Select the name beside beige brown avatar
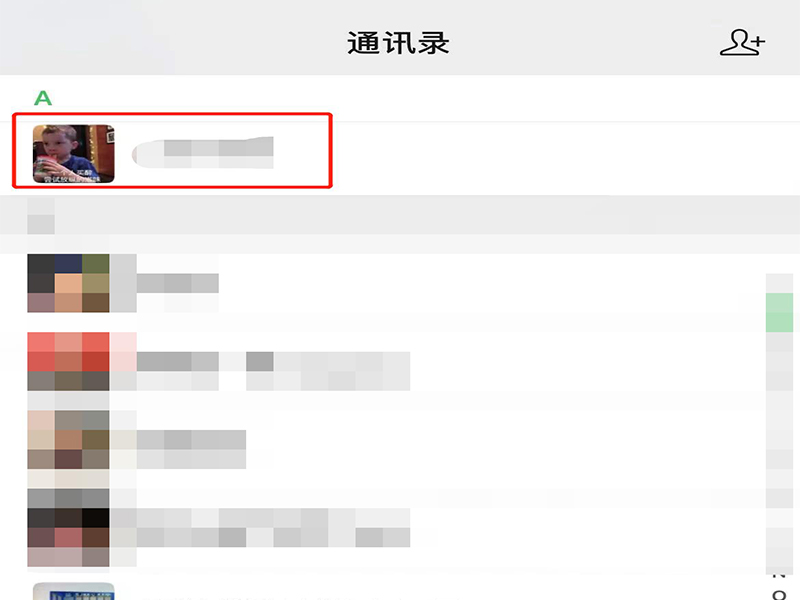Viewport: 800px width, 600px height. (x=191, y=449)
